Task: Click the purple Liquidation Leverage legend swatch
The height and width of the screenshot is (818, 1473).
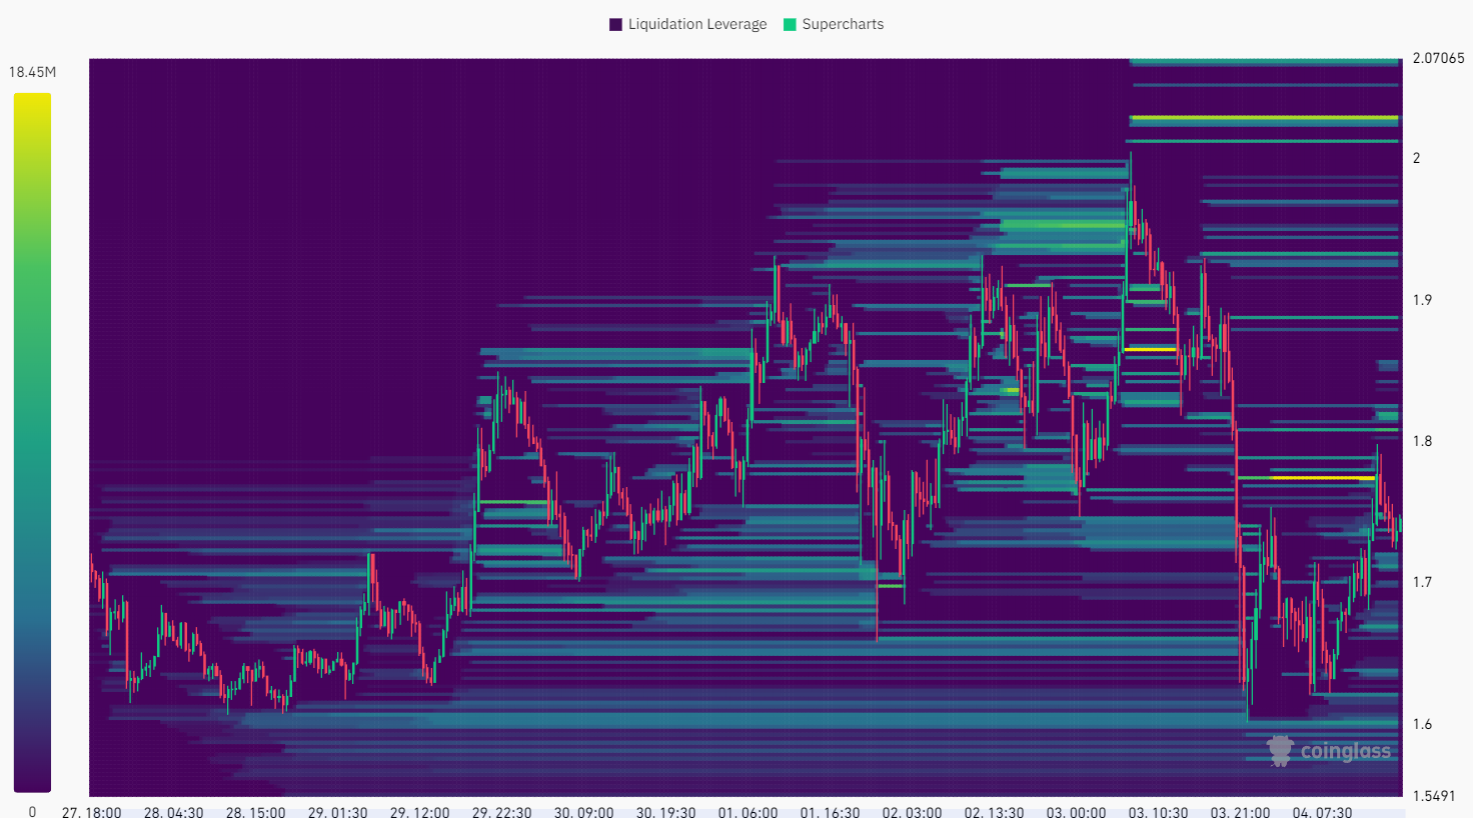Action: 616,24
